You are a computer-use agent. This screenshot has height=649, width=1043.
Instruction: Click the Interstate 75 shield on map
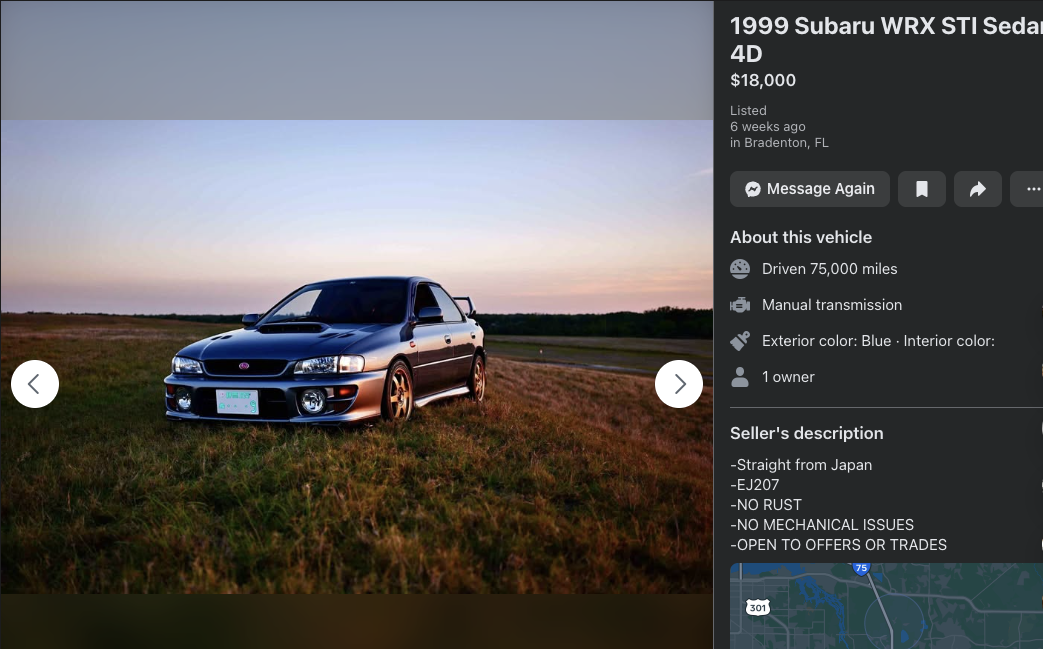tap(861, 569)
